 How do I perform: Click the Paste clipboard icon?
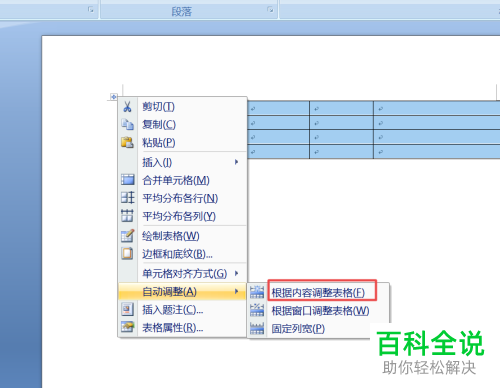point(127,143)
